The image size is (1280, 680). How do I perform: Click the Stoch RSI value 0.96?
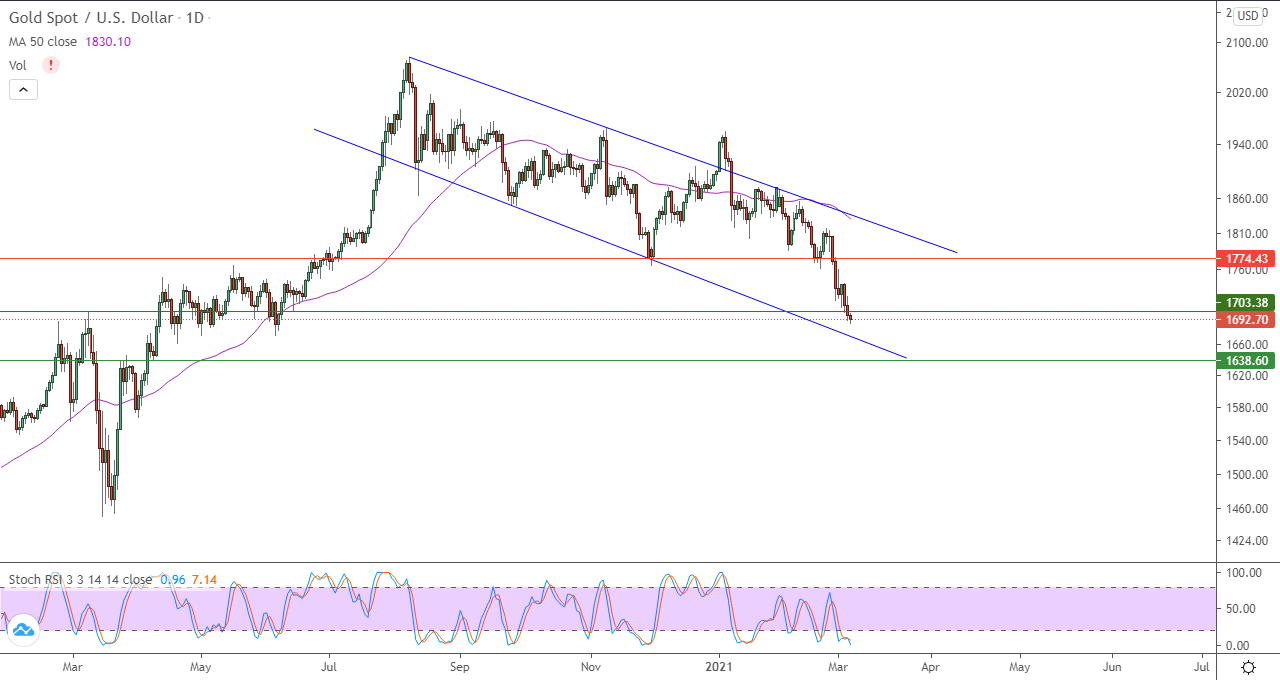pyautogui.click(x=173, y=580)
